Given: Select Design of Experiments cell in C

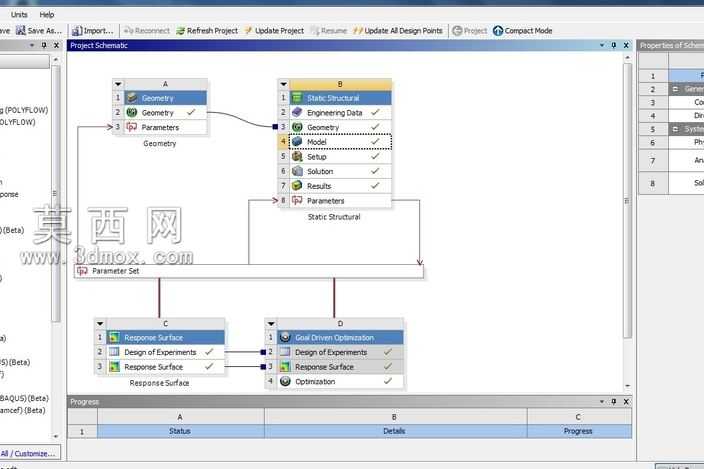Looking at the screenshot, I should tap(165, 352).
